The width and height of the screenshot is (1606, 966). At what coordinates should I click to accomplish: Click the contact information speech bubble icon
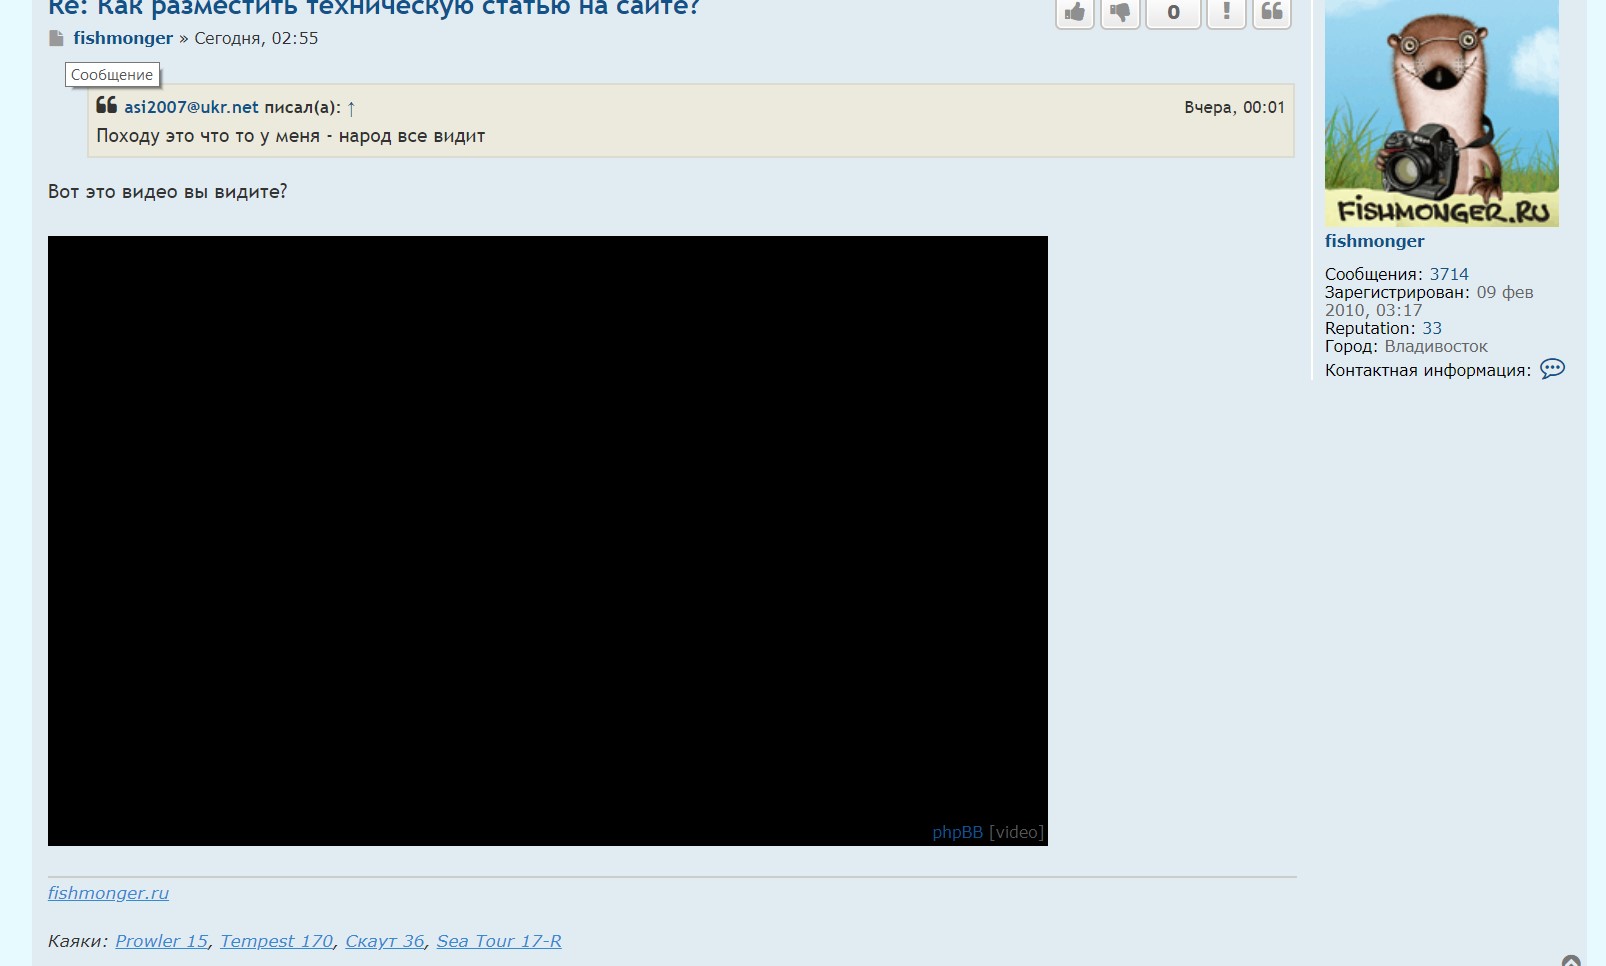pyautogui.click(x=1552, y=369)
